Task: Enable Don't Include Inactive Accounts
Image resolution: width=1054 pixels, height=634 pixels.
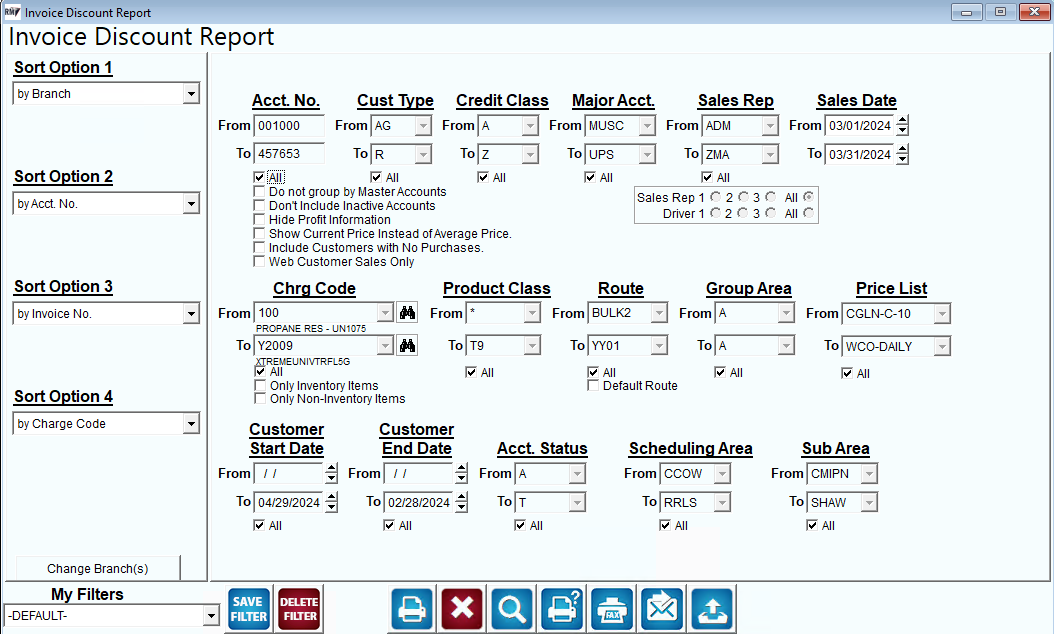Action: click(259, 206)
